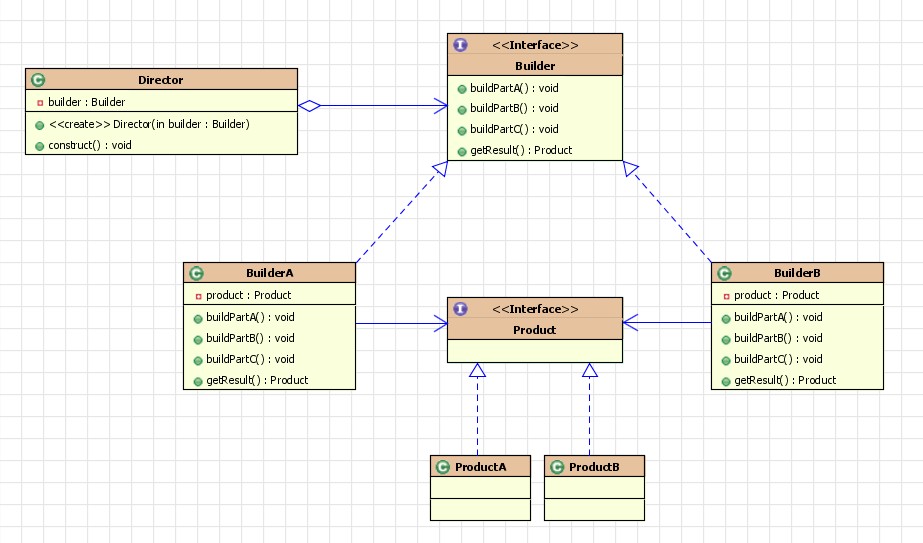Select the <<Interface>> stereotype above Builder
923x543 pixels.
(x=535, y=45)
